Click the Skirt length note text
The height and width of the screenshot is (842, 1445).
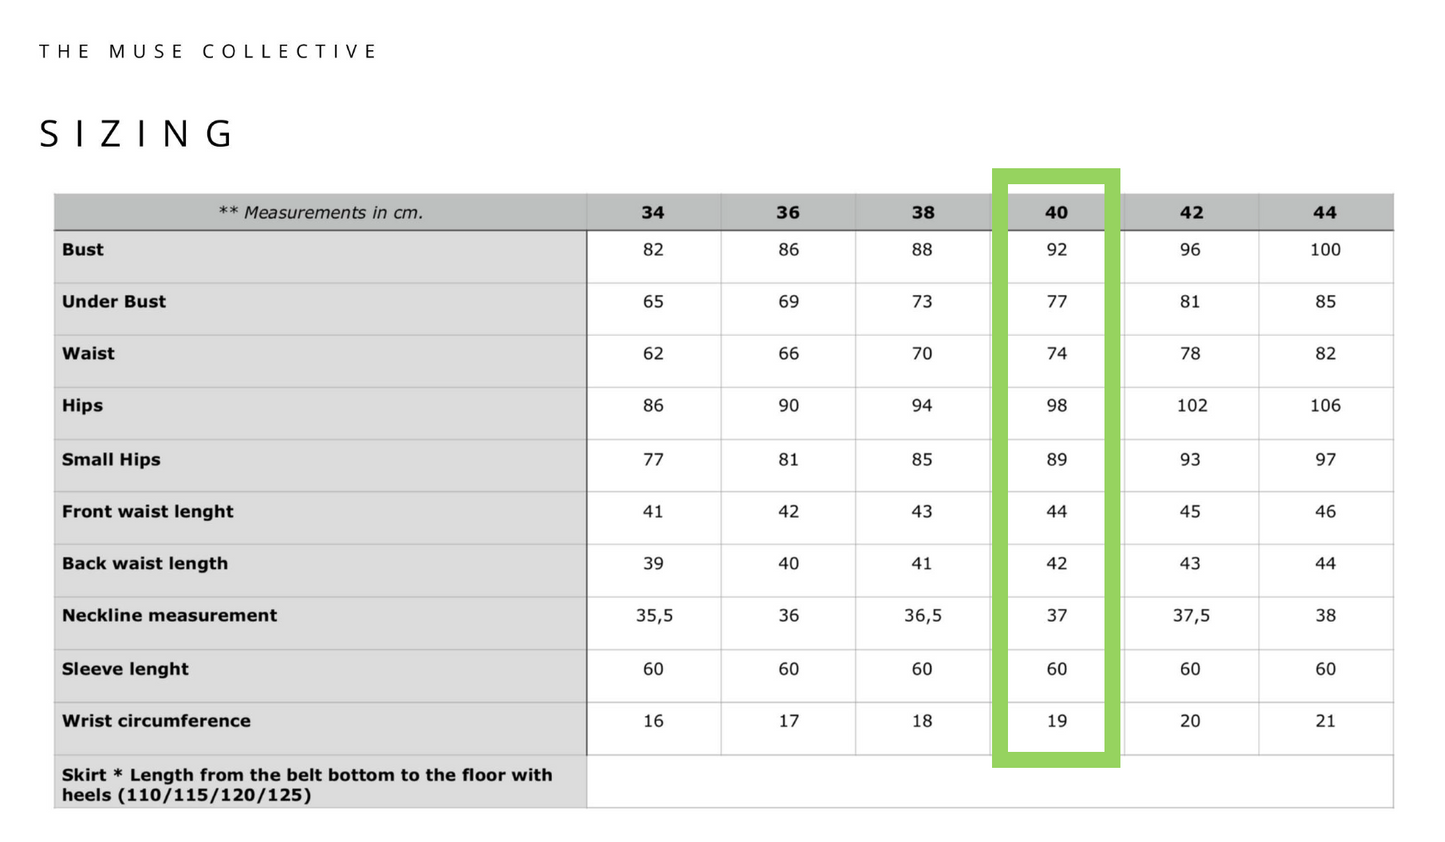point(307,784)
